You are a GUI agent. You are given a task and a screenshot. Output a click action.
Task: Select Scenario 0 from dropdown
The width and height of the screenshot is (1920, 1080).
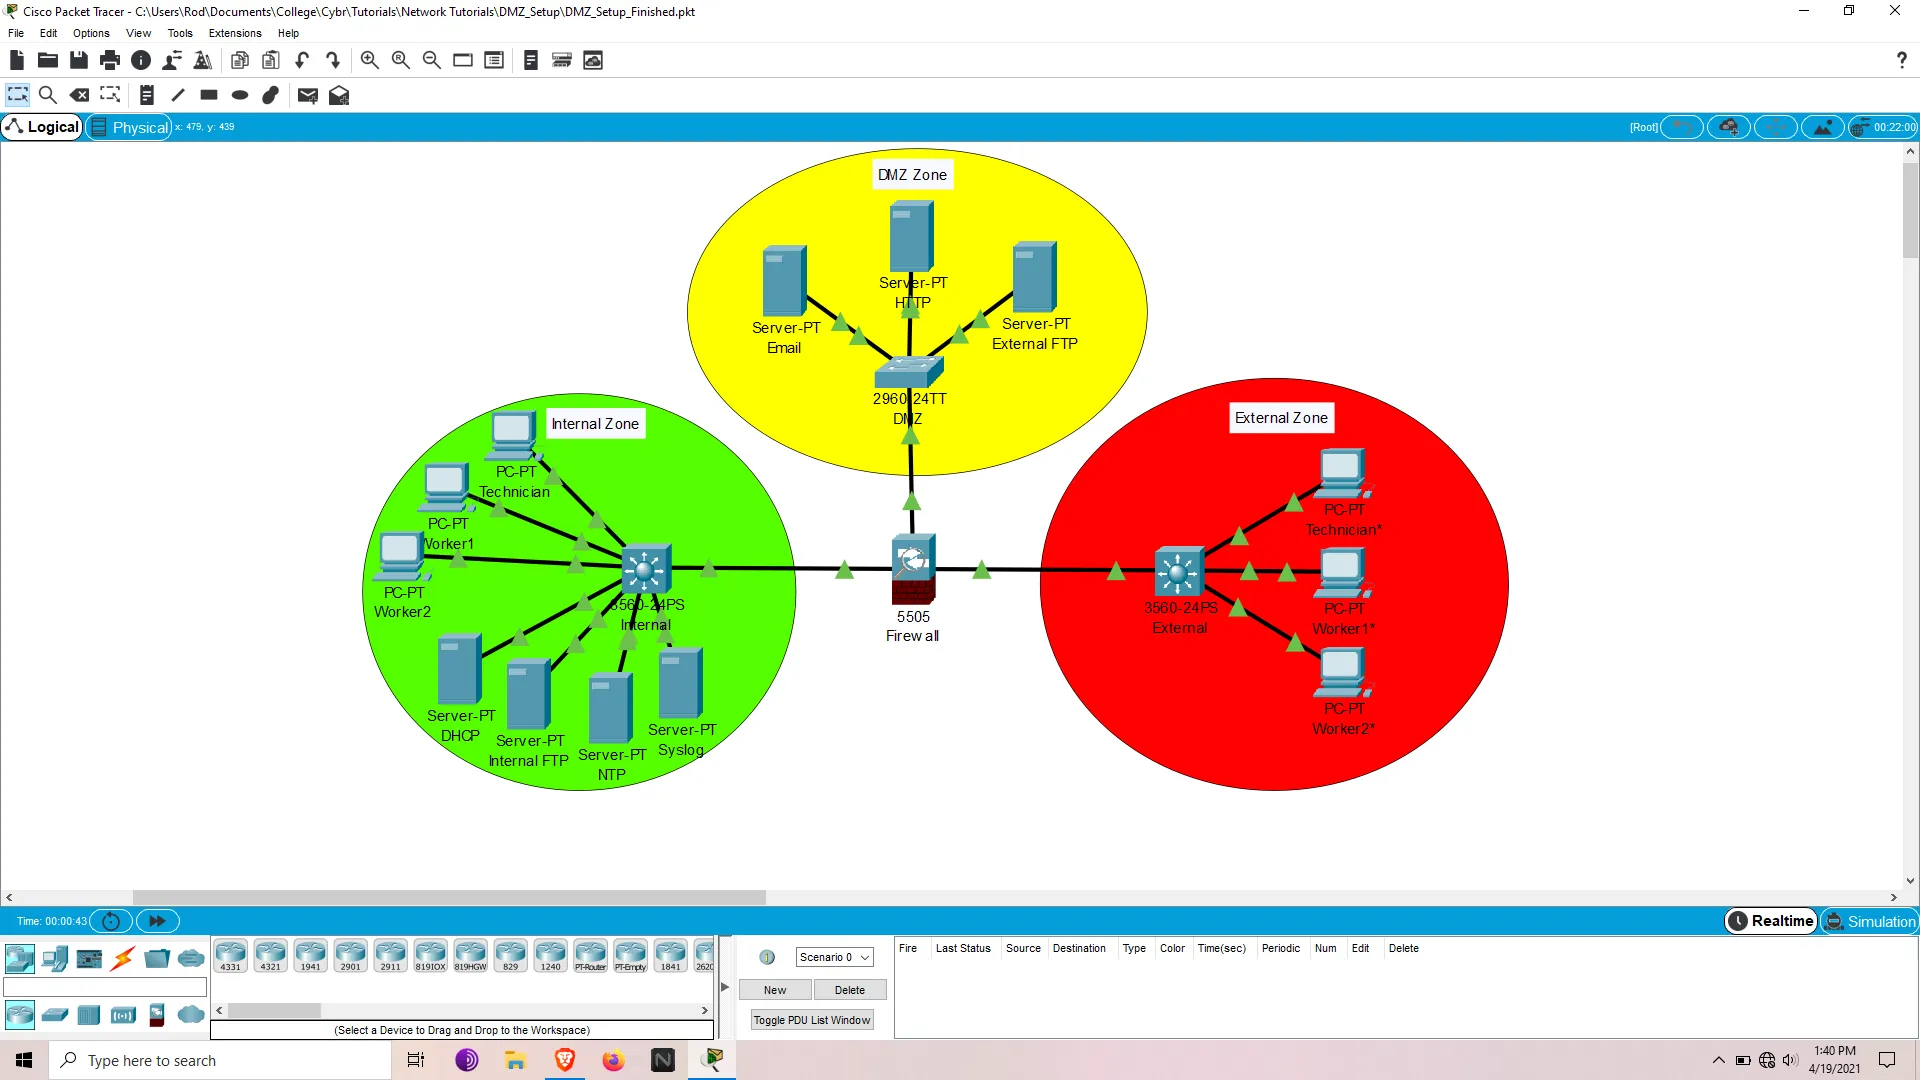(833, 956)
